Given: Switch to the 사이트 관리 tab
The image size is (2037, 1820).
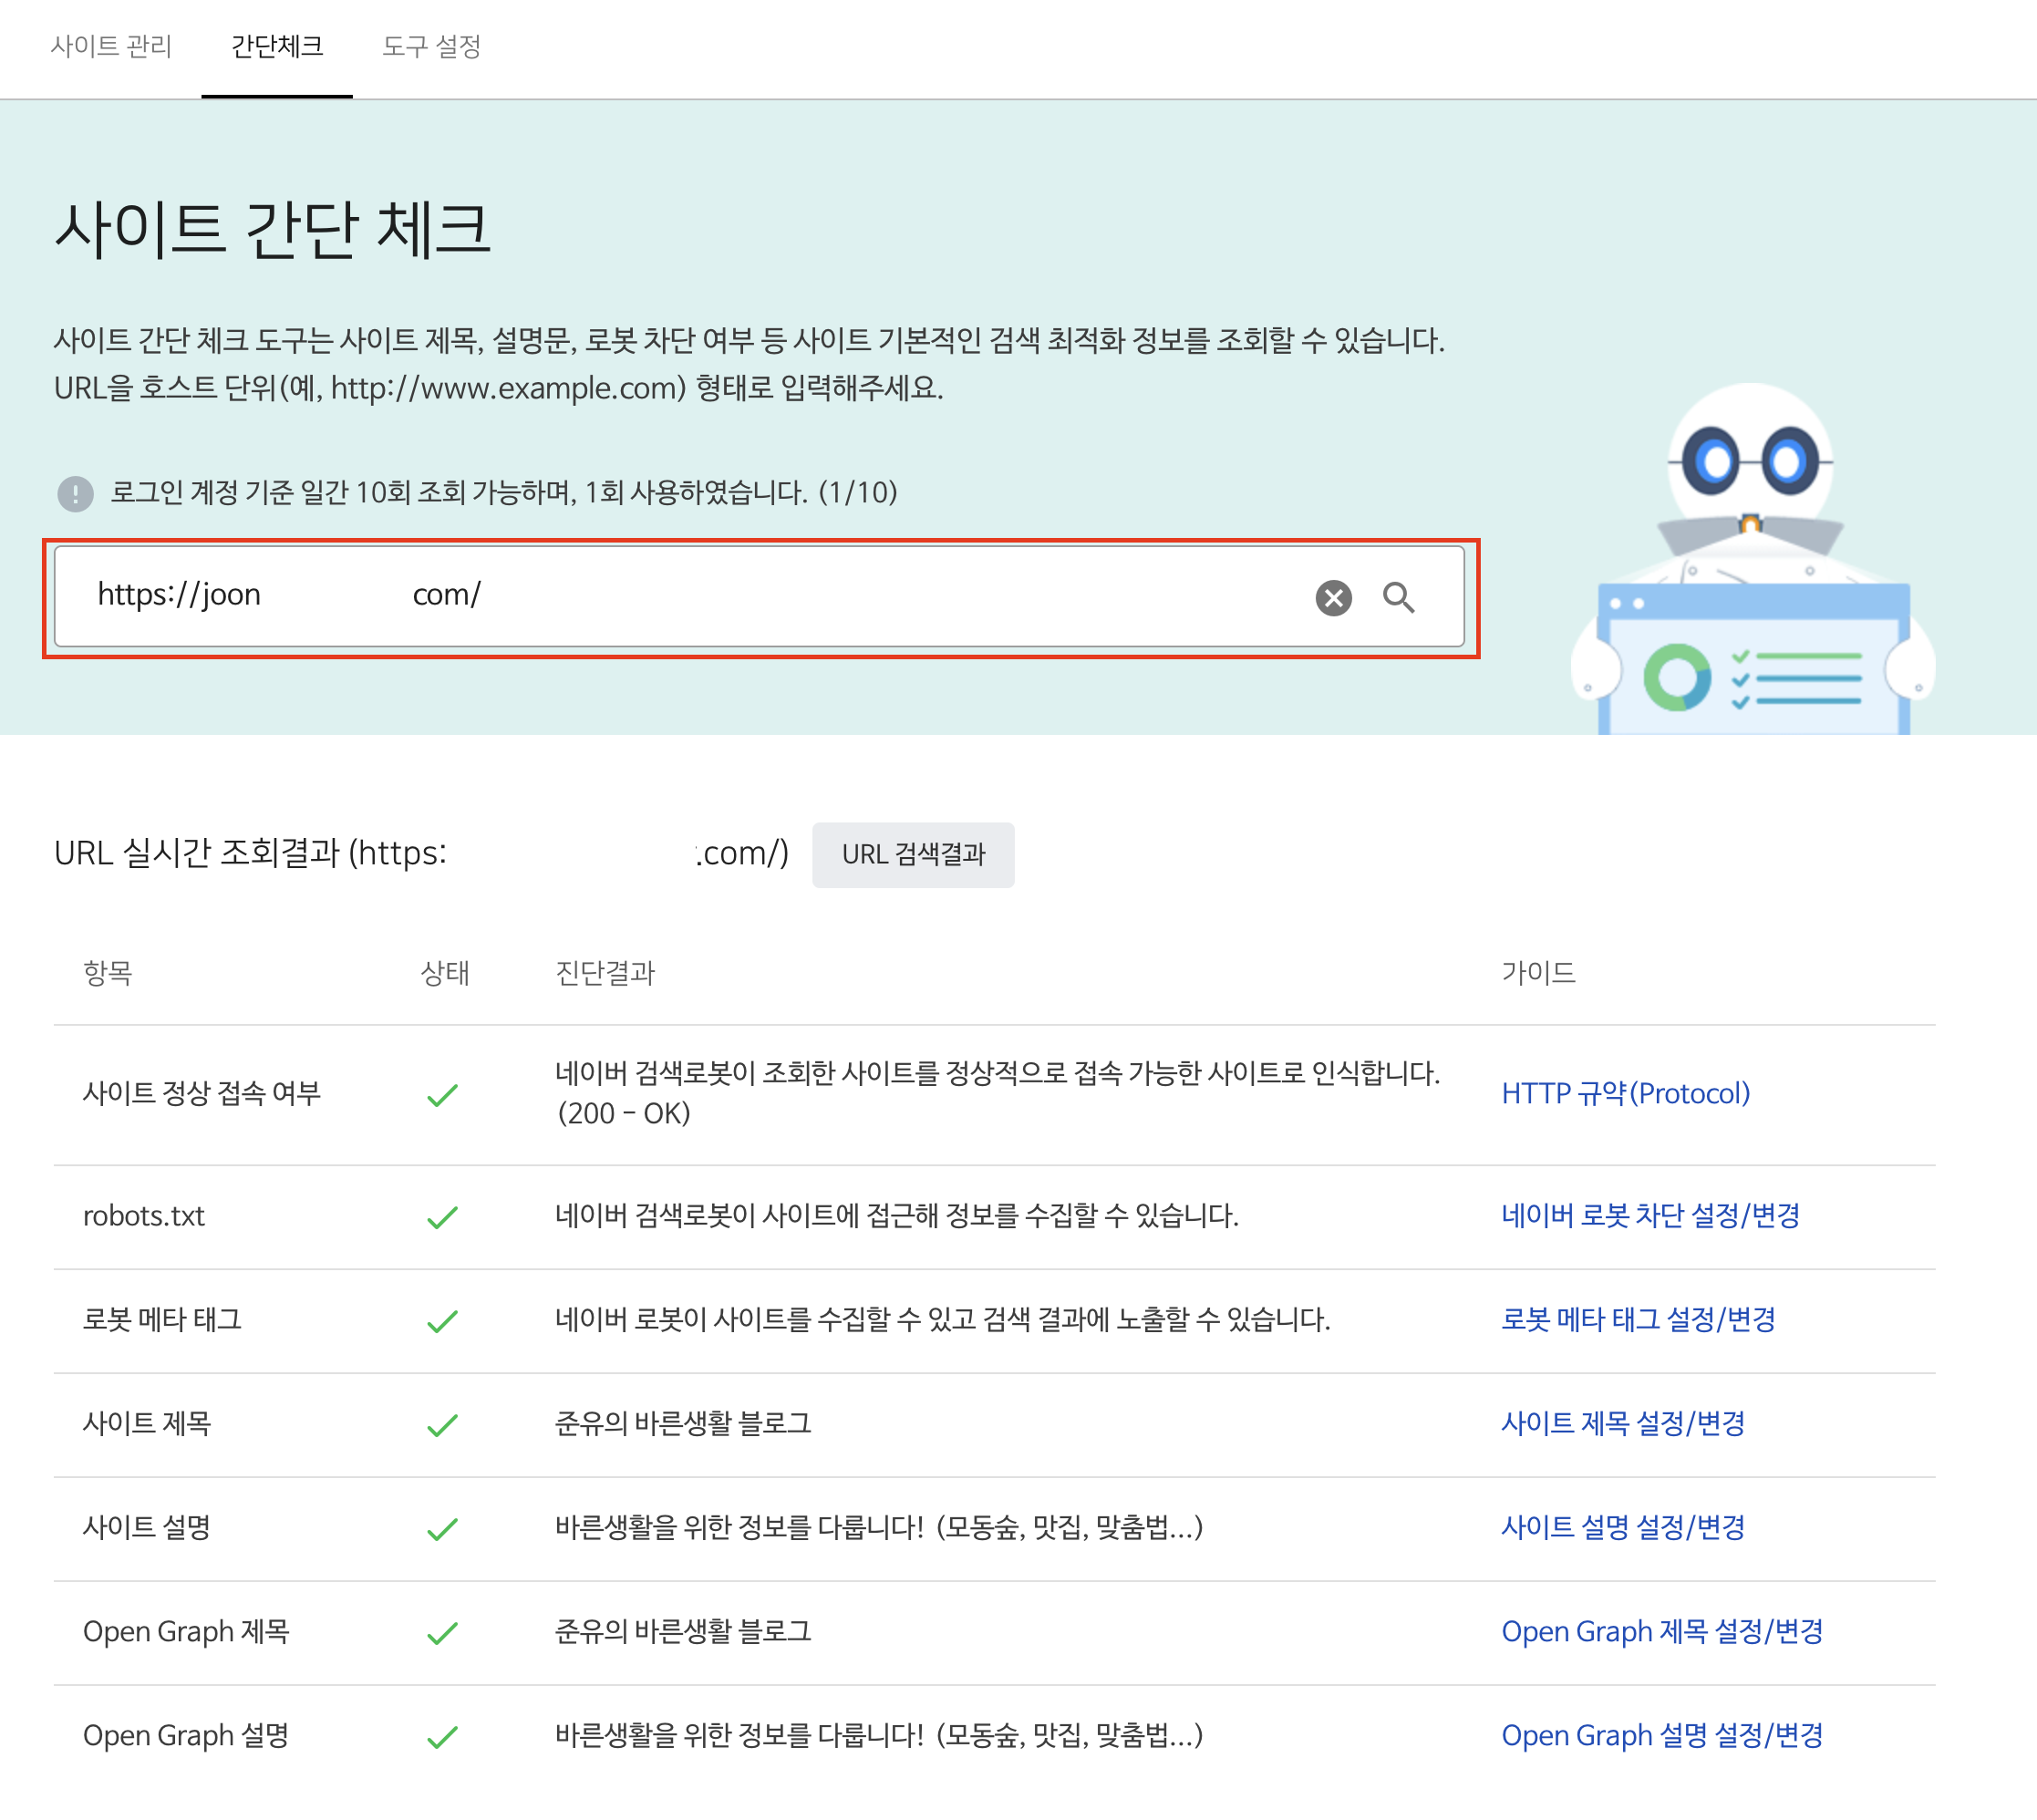Looking at the screenshot, I should (x=111, y=46).
